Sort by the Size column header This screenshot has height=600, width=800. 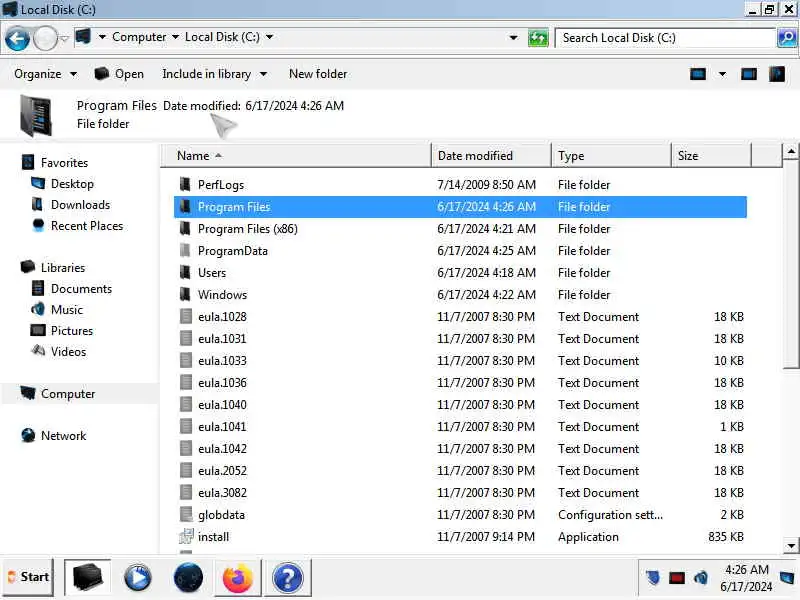[711, 156]
